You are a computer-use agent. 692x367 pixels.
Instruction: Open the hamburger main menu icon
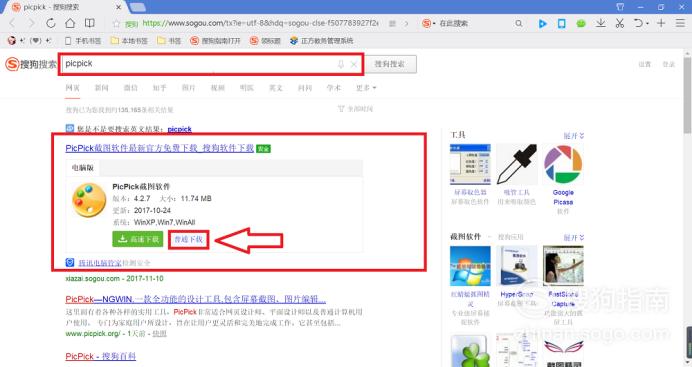pos(680,23)
